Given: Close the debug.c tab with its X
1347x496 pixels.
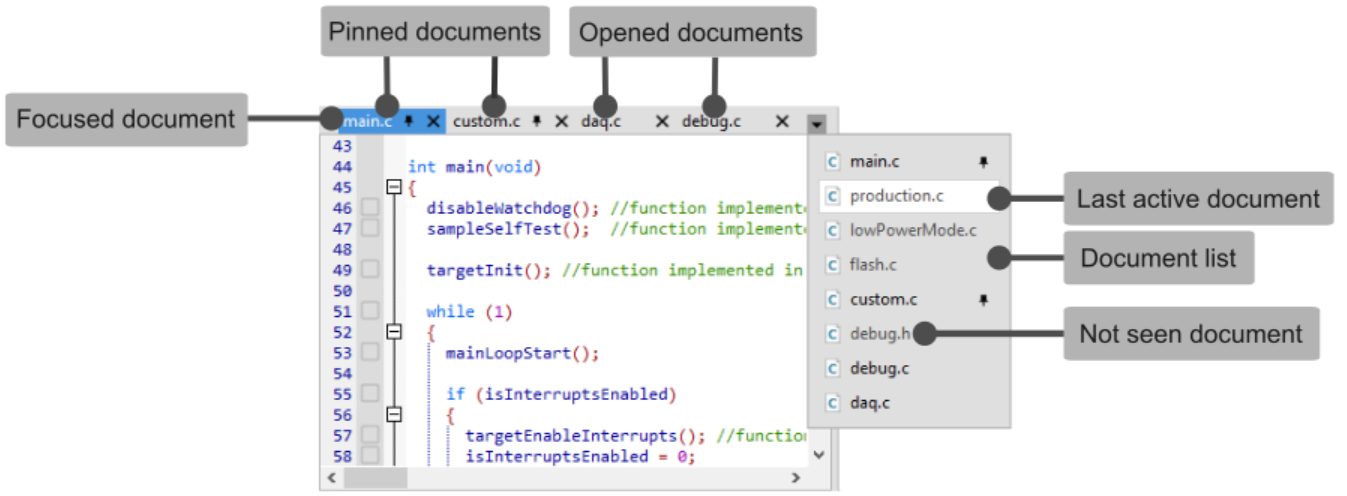Looking at the screenshot, I should 782,122.
